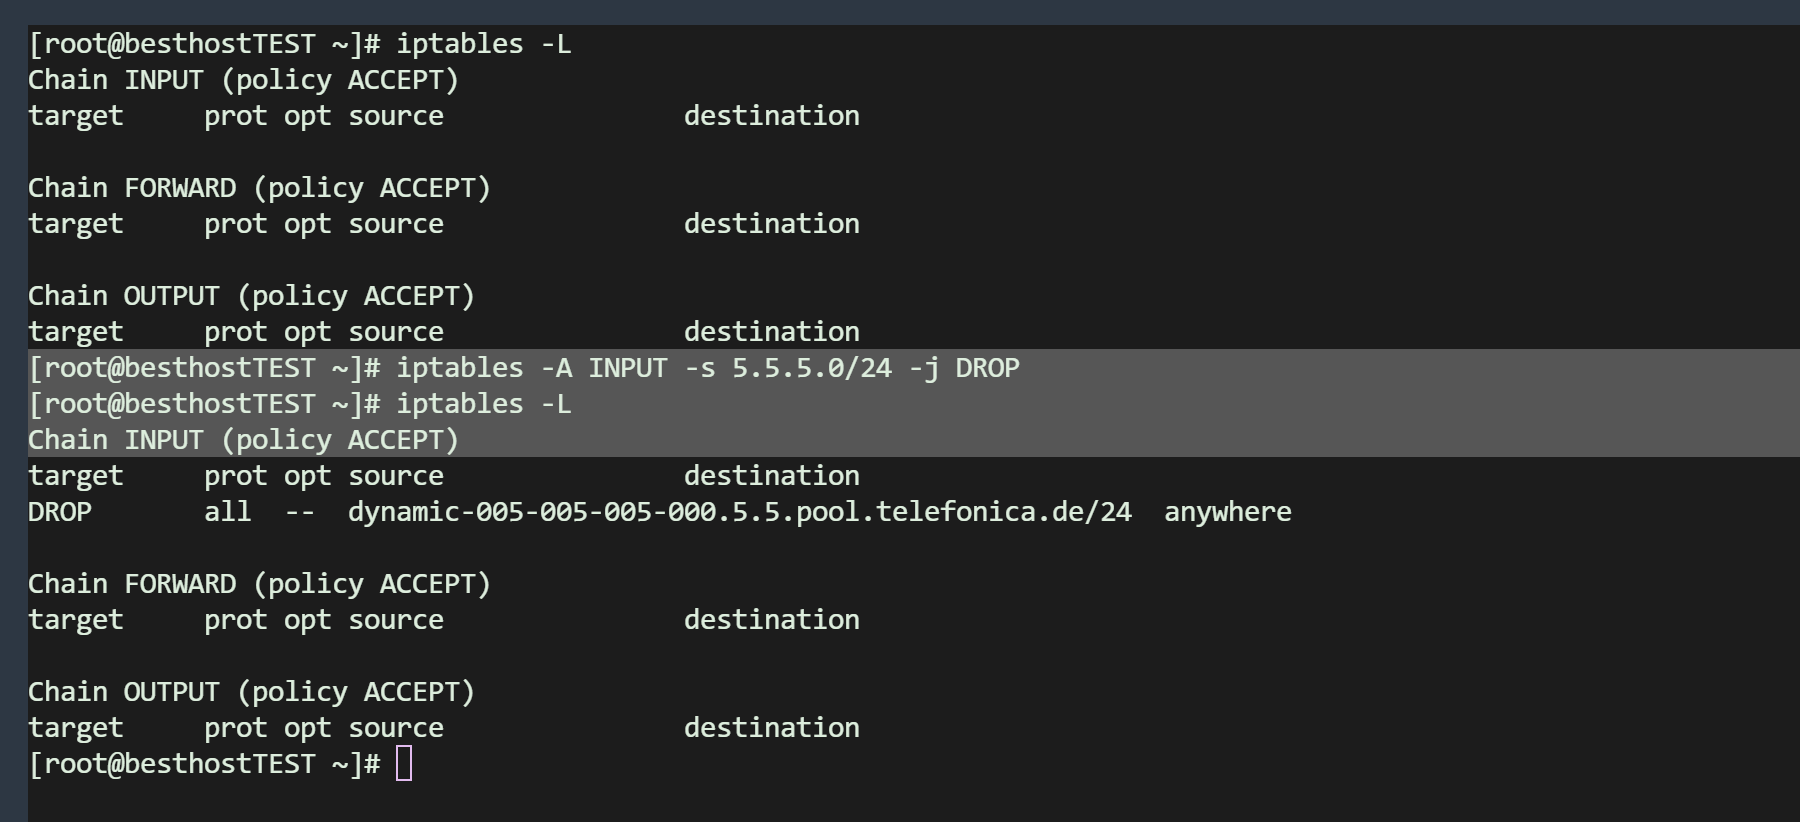Click the 5.5.5.0/24 subnet in the command

[x=811, y=368]
